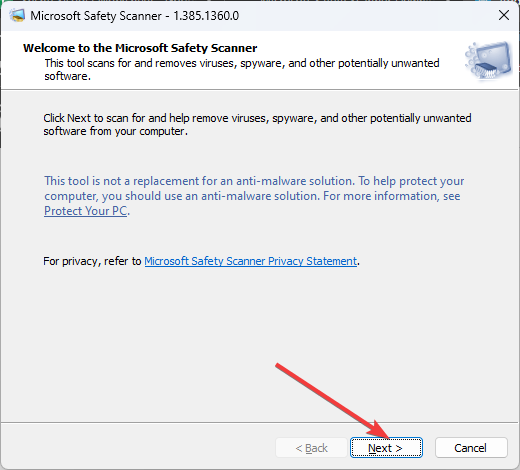Close the Microsoft Safety Scanner window
Image resolution: width=520 pixels, height=470 pixels.
click(504, 15)
